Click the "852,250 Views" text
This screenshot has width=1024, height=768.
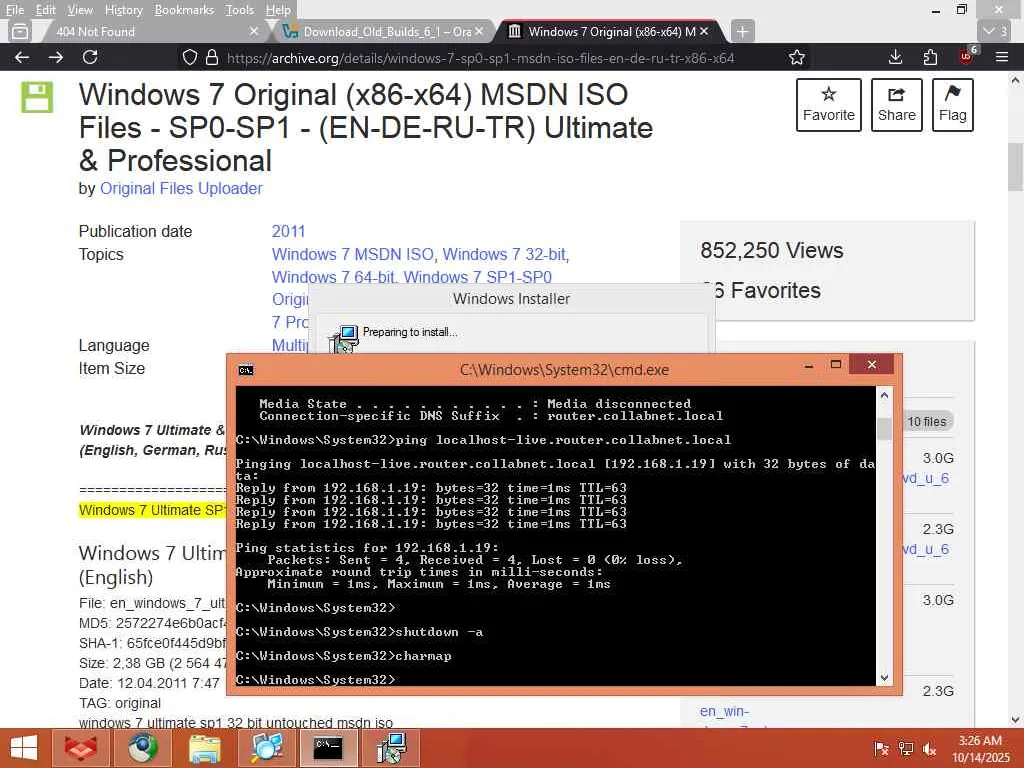tap(771, 251)
